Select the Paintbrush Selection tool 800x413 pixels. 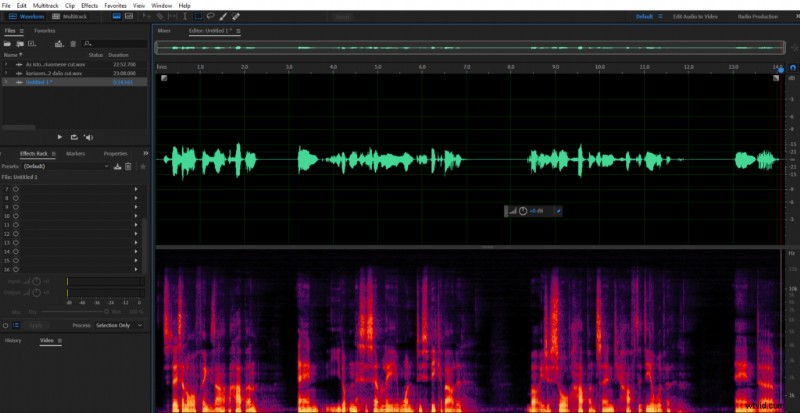(223, 16)
